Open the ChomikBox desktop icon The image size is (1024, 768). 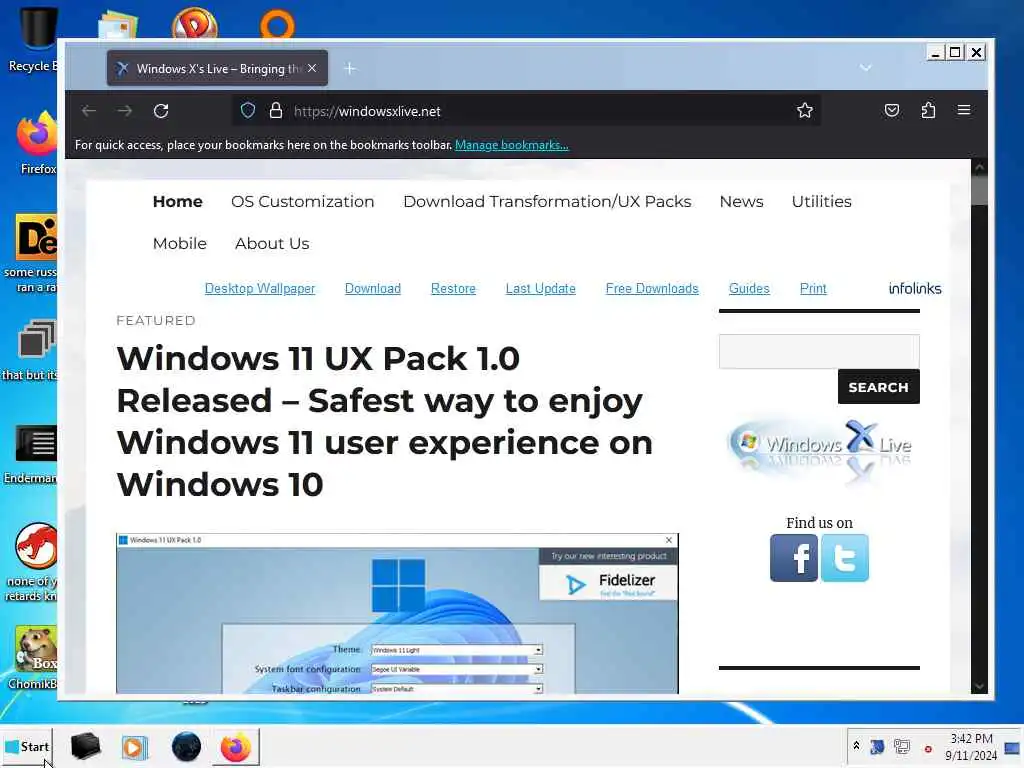[x=33, y=658]
